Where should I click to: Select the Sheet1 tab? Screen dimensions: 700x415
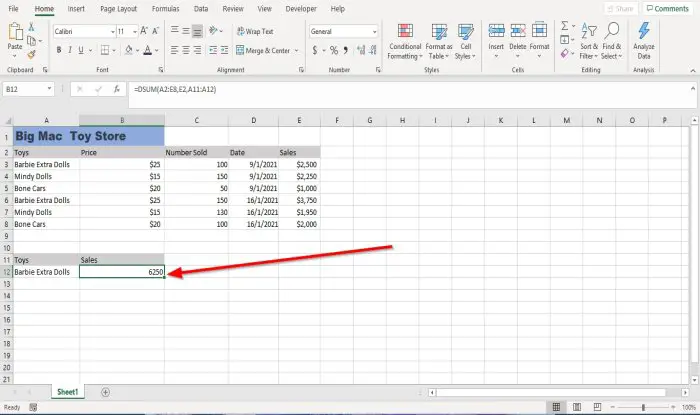tap(67, 392)
